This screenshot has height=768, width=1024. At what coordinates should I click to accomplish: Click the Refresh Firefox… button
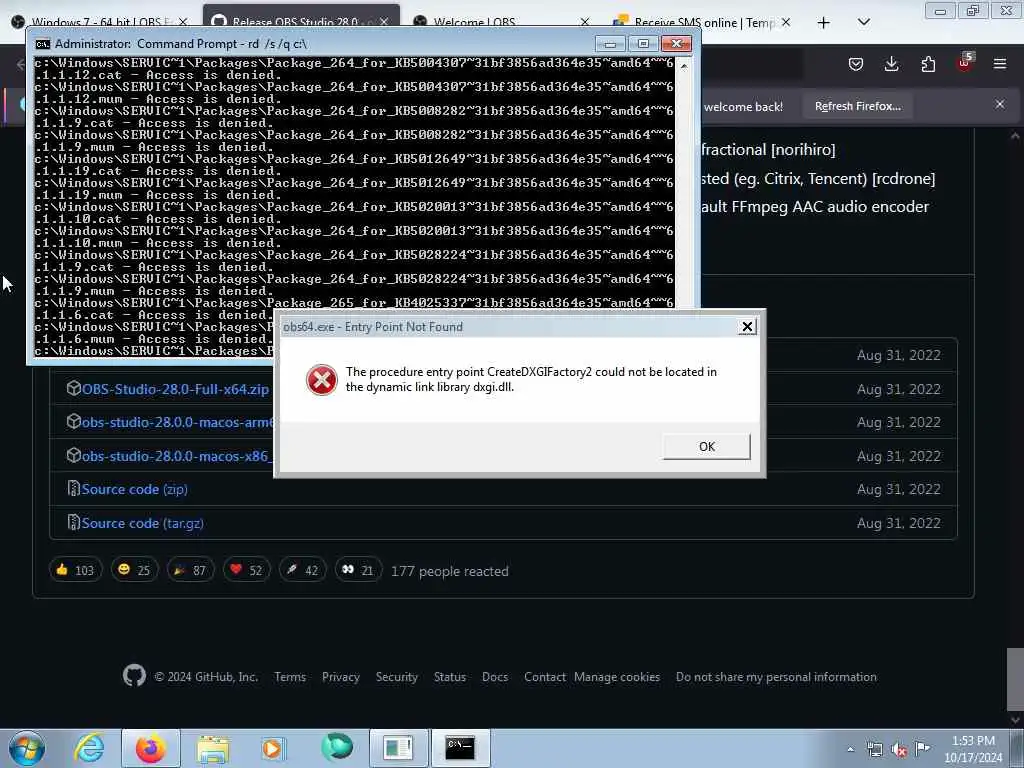coord(857,106)
